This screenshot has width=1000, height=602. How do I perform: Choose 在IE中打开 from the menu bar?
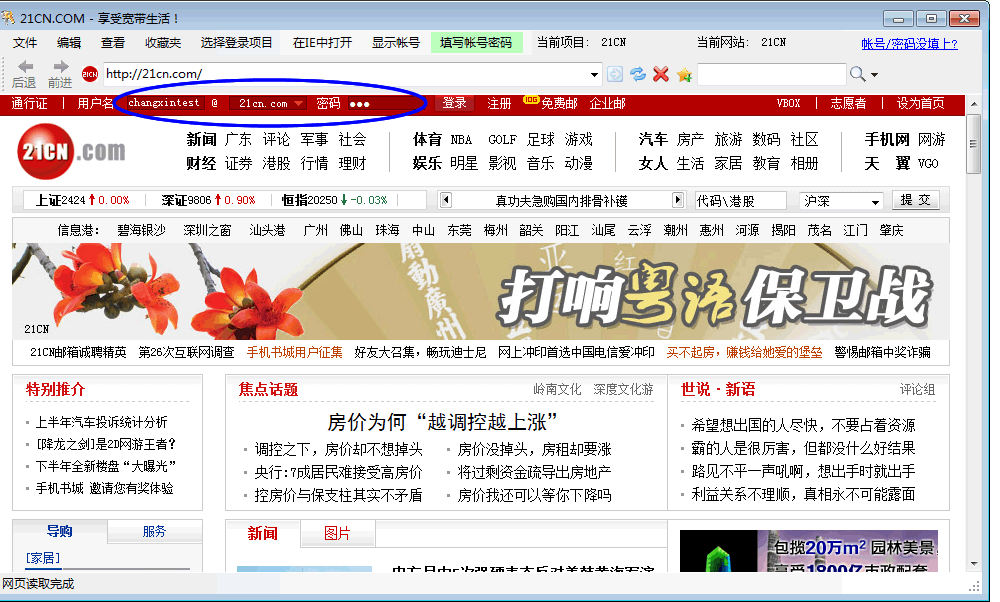pos(322,43)
